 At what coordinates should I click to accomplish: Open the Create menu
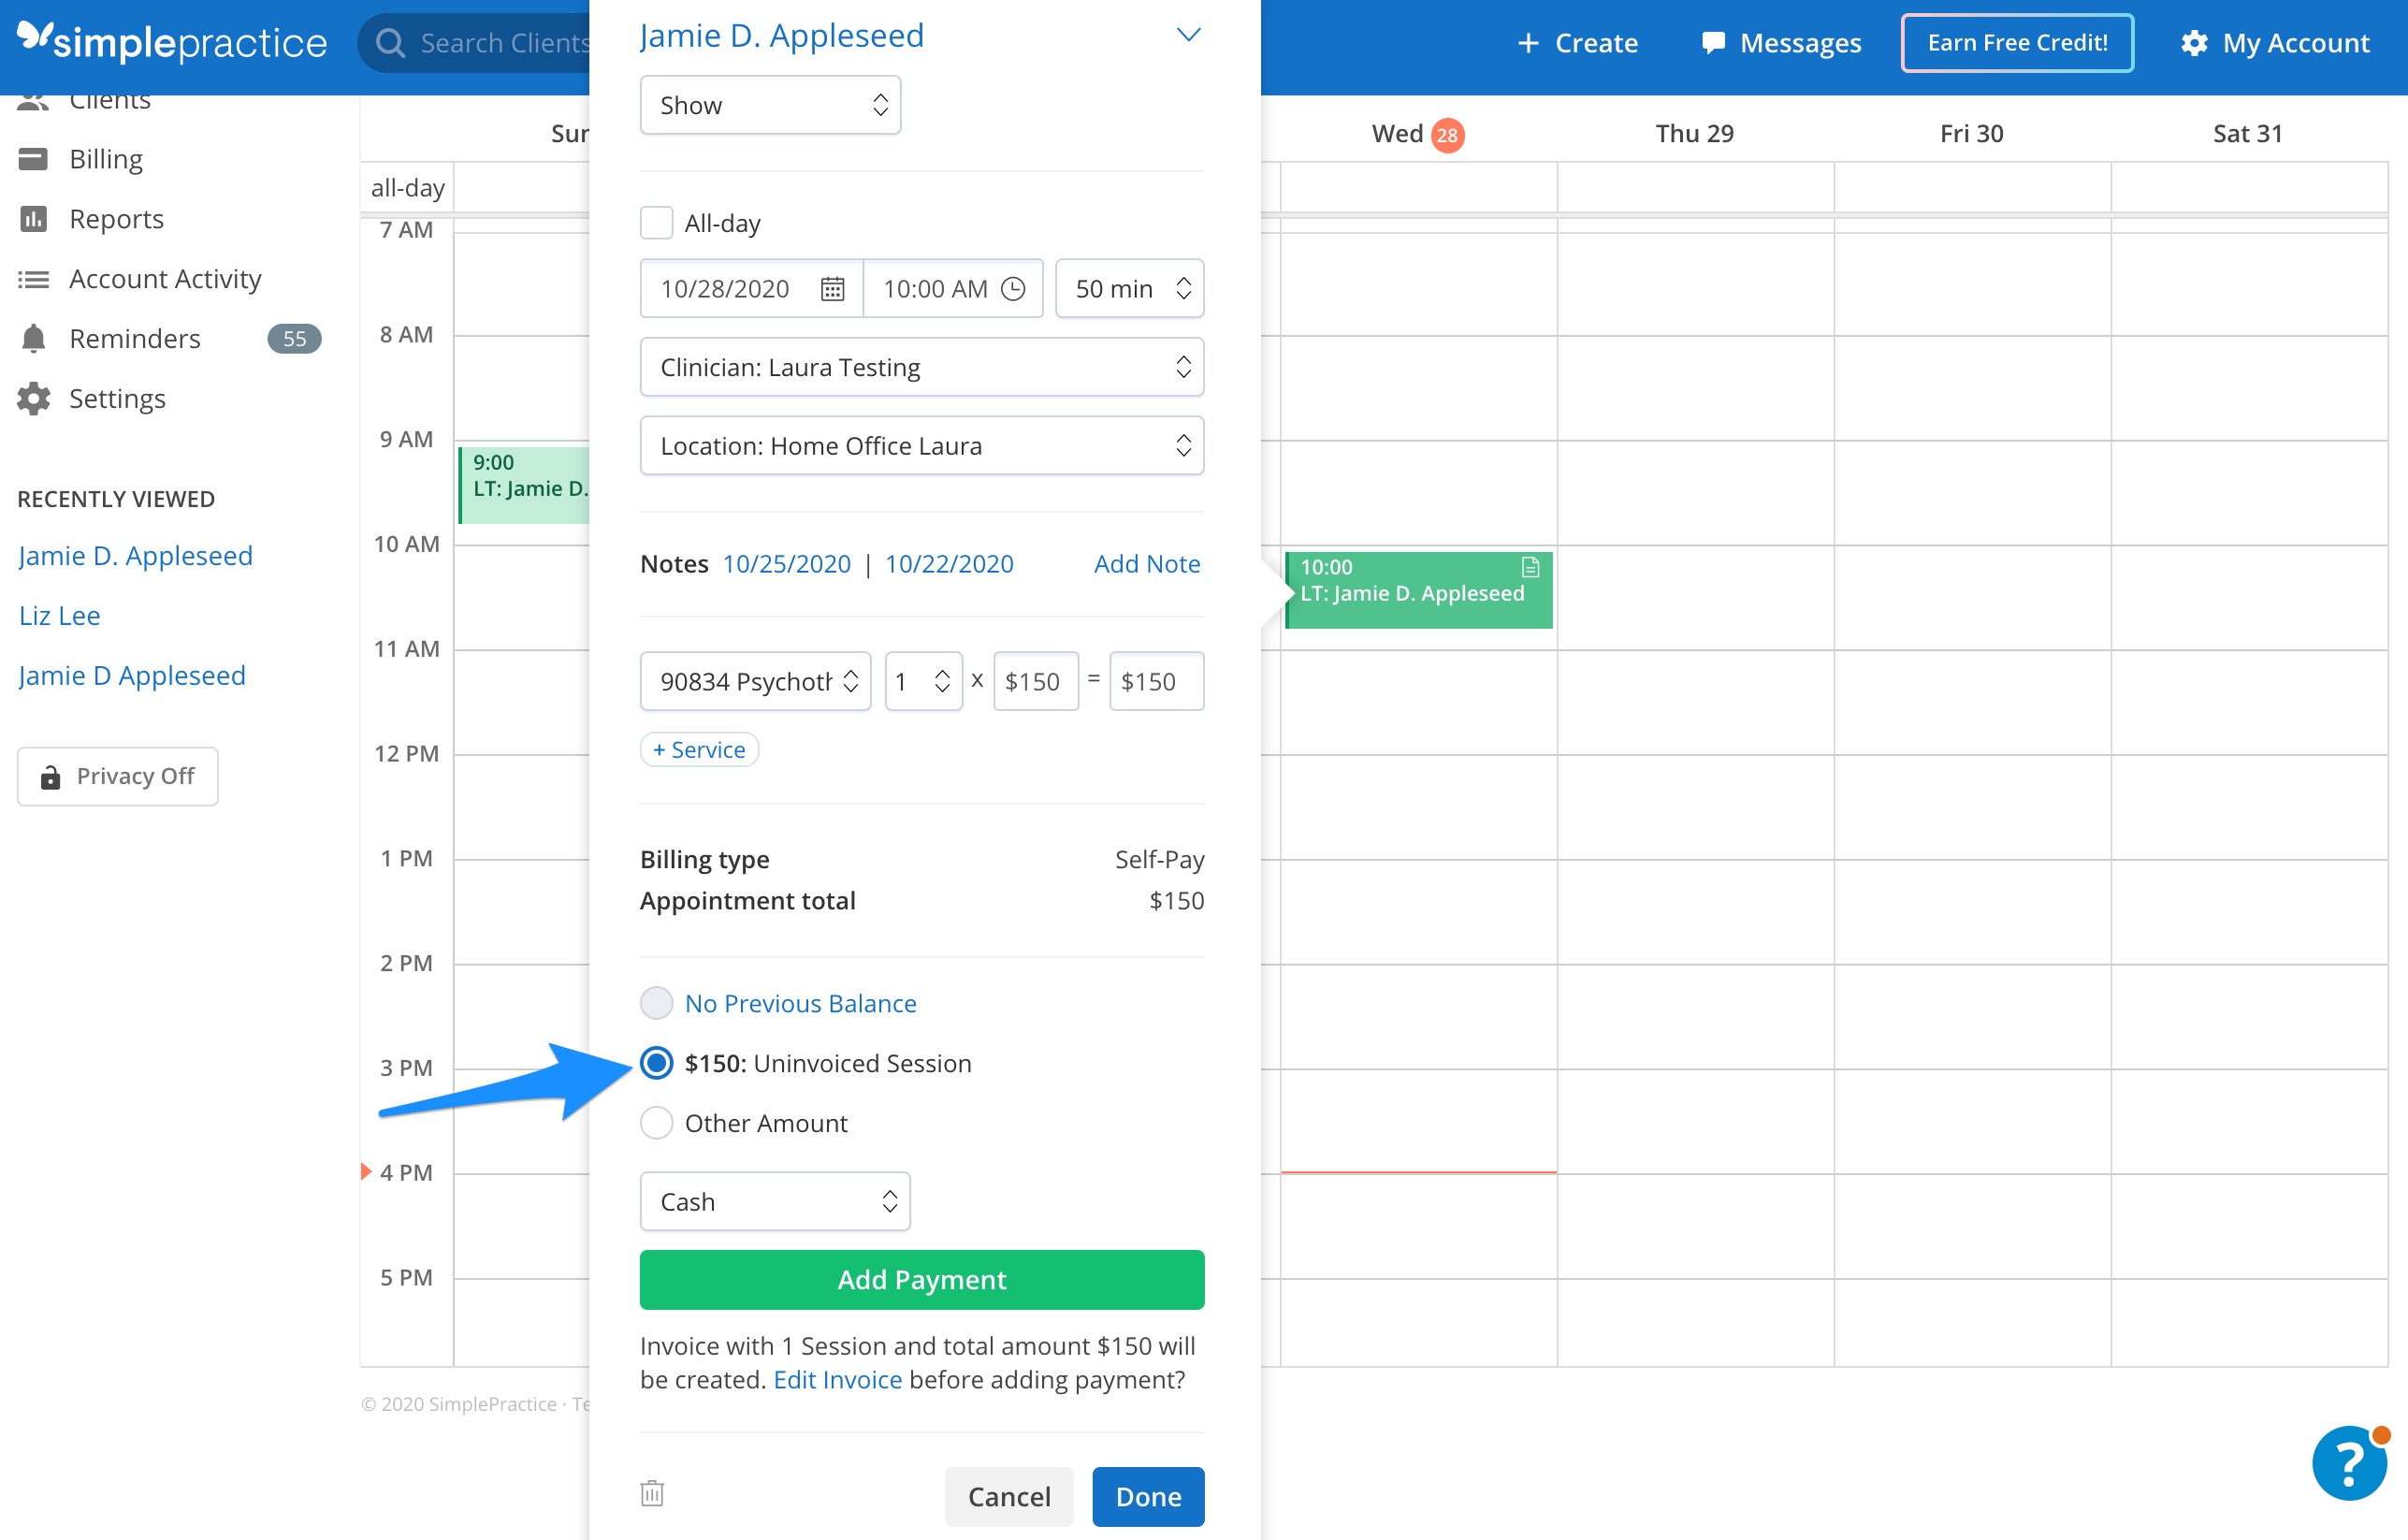tap(1576, 42)
